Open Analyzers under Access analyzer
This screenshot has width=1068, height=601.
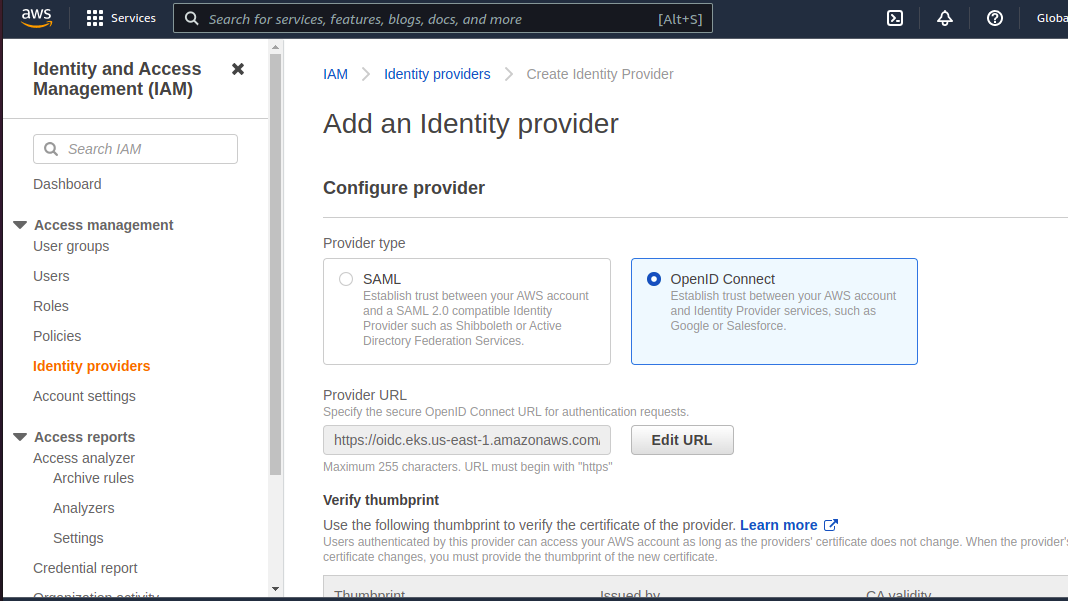coord(84,508)
